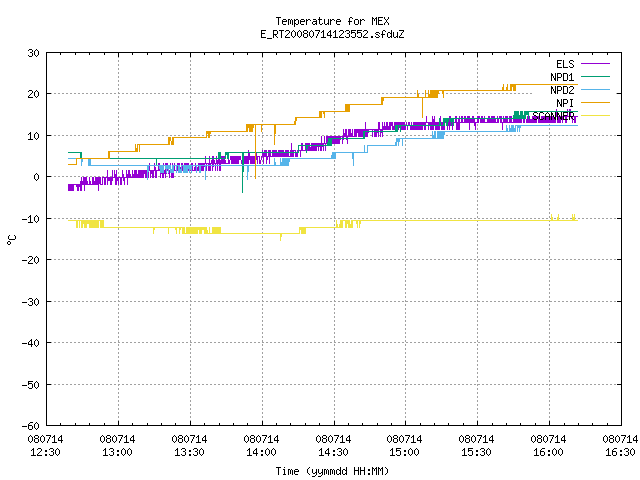Viewport: 640px width, 480px height.
Task: Click the y-axis value 10
Action: [x=33, y=136]
